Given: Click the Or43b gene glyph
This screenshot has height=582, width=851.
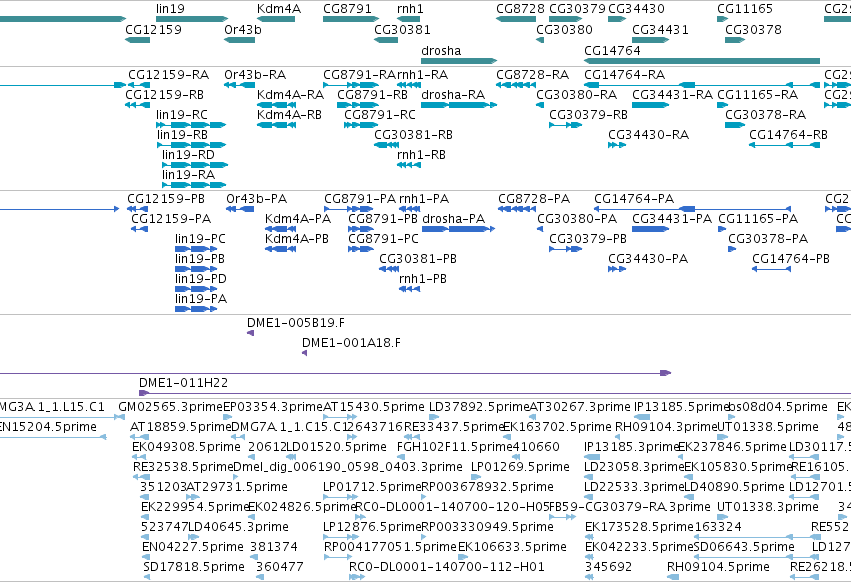Looking at the screenshot, I should point(239,40).
